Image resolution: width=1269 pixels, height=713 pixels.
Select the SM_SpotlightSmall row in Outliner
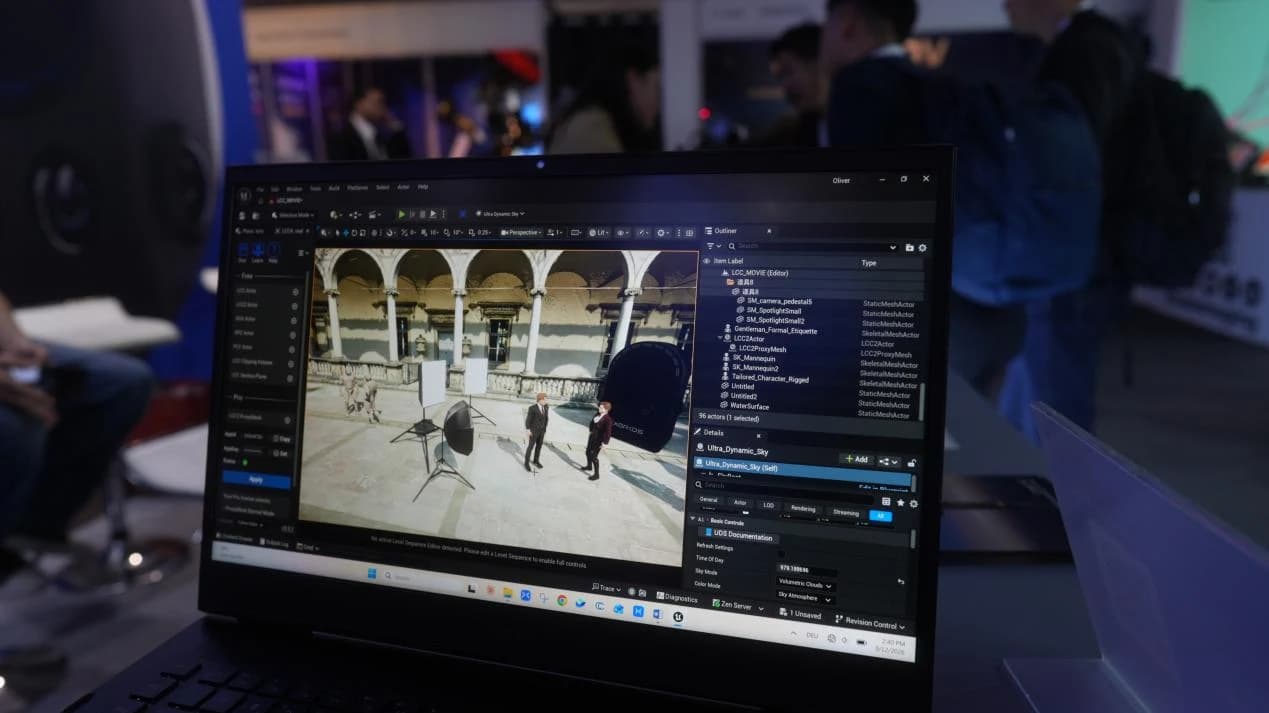pos(774,311)
